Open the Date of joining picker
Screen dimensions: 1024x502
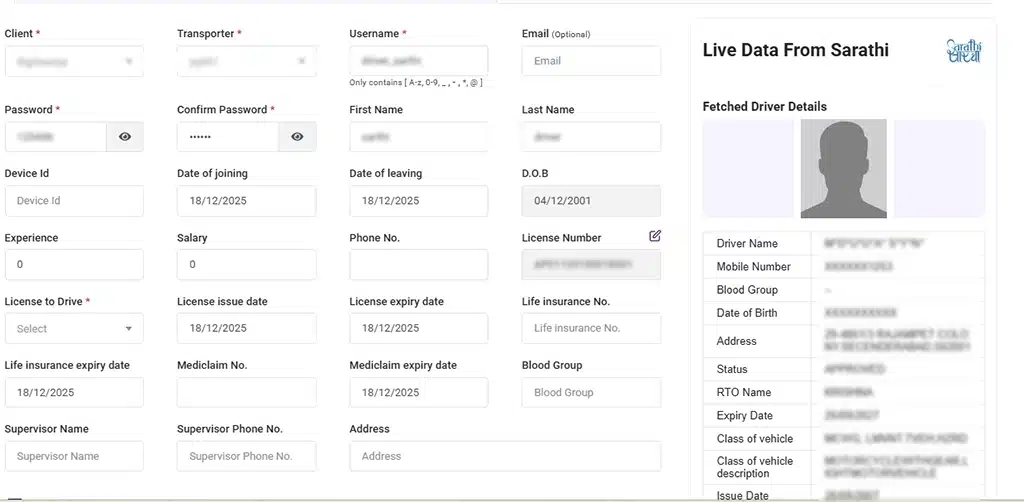tap(246, 201)
